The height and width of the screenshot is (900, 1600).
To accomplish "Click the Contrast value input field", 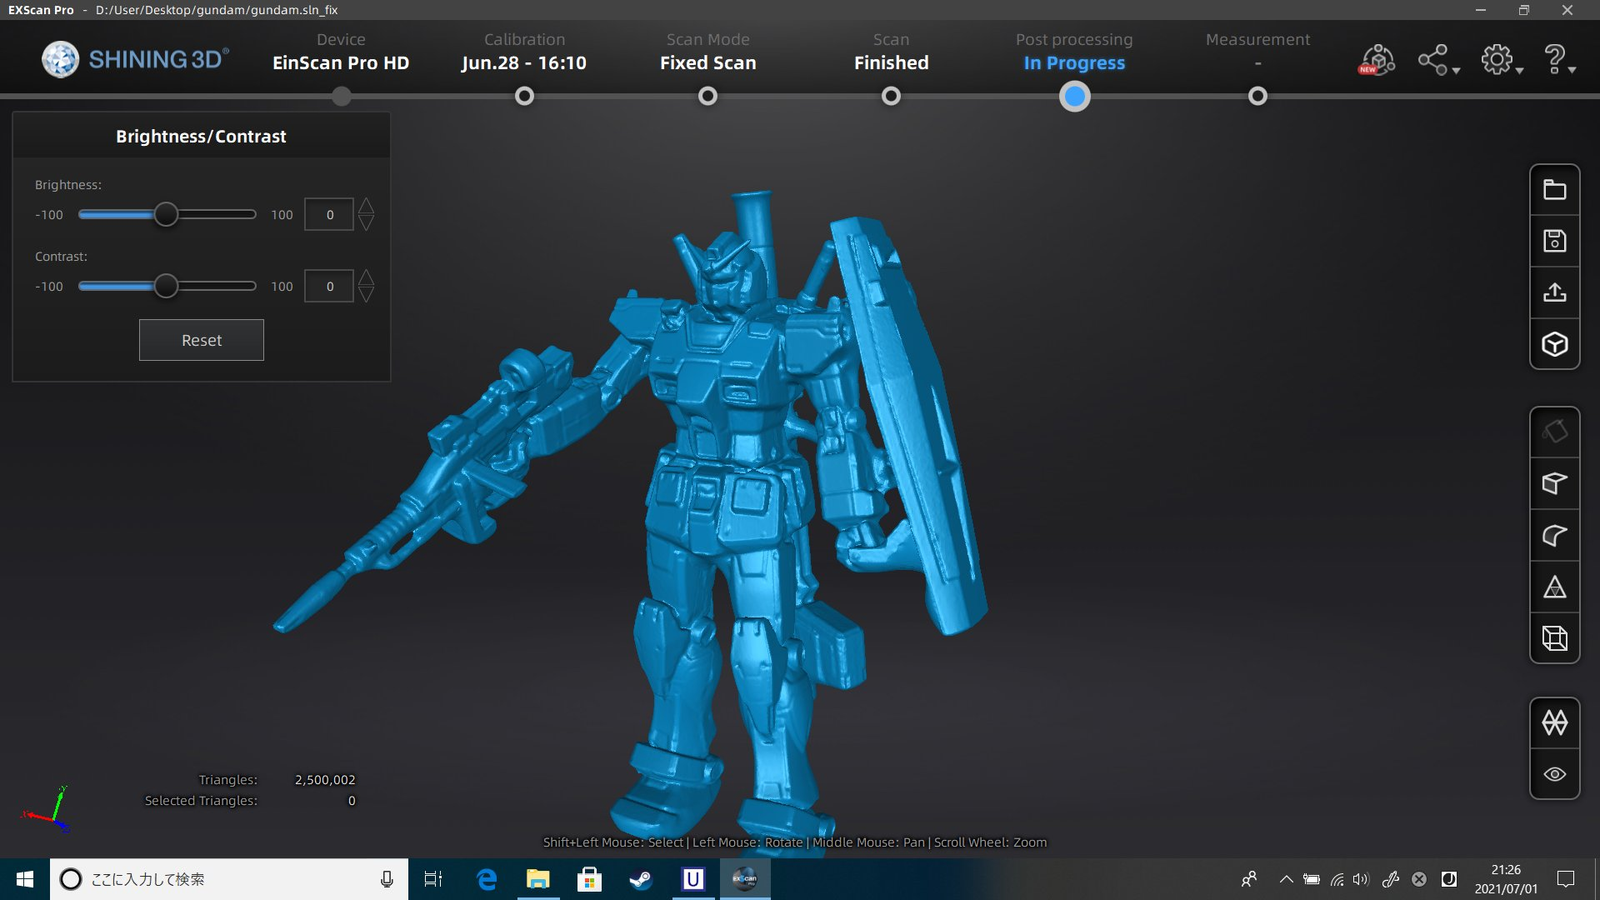I will click(x=329, y=287).
